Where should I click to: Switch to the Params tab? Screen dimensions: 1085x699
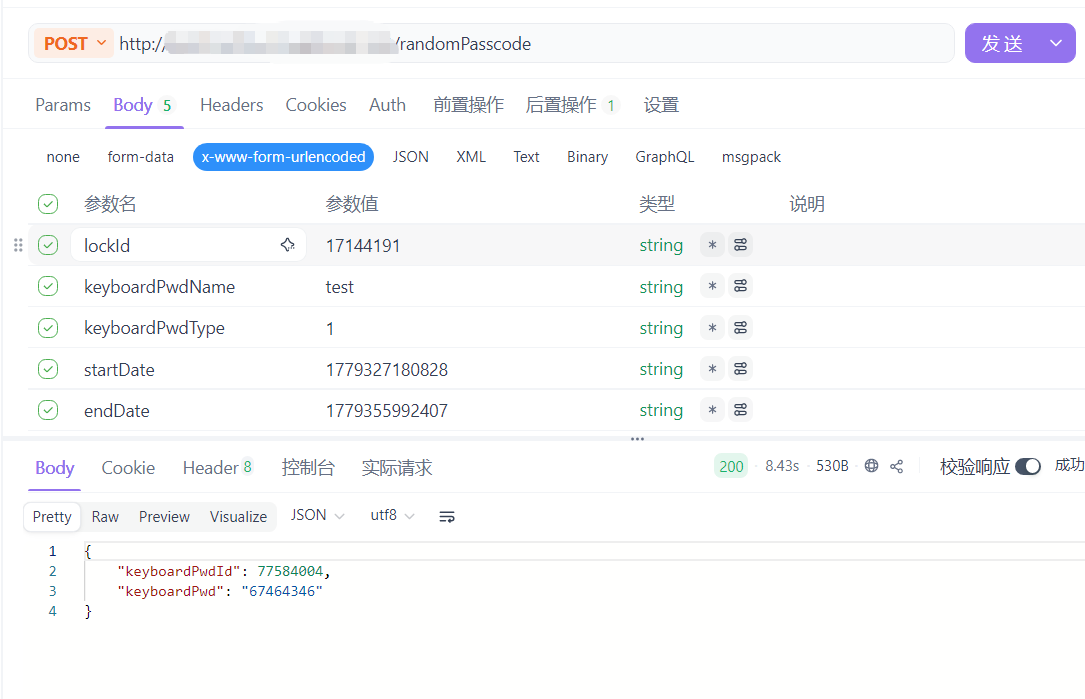click(x=63, y=105)
